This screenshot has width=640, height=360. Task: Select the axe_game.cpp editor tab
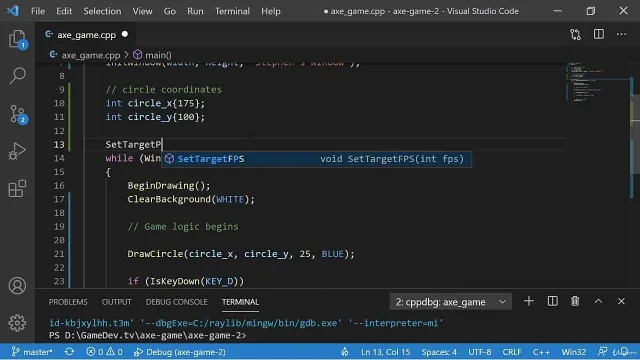(x=87, y=35)
